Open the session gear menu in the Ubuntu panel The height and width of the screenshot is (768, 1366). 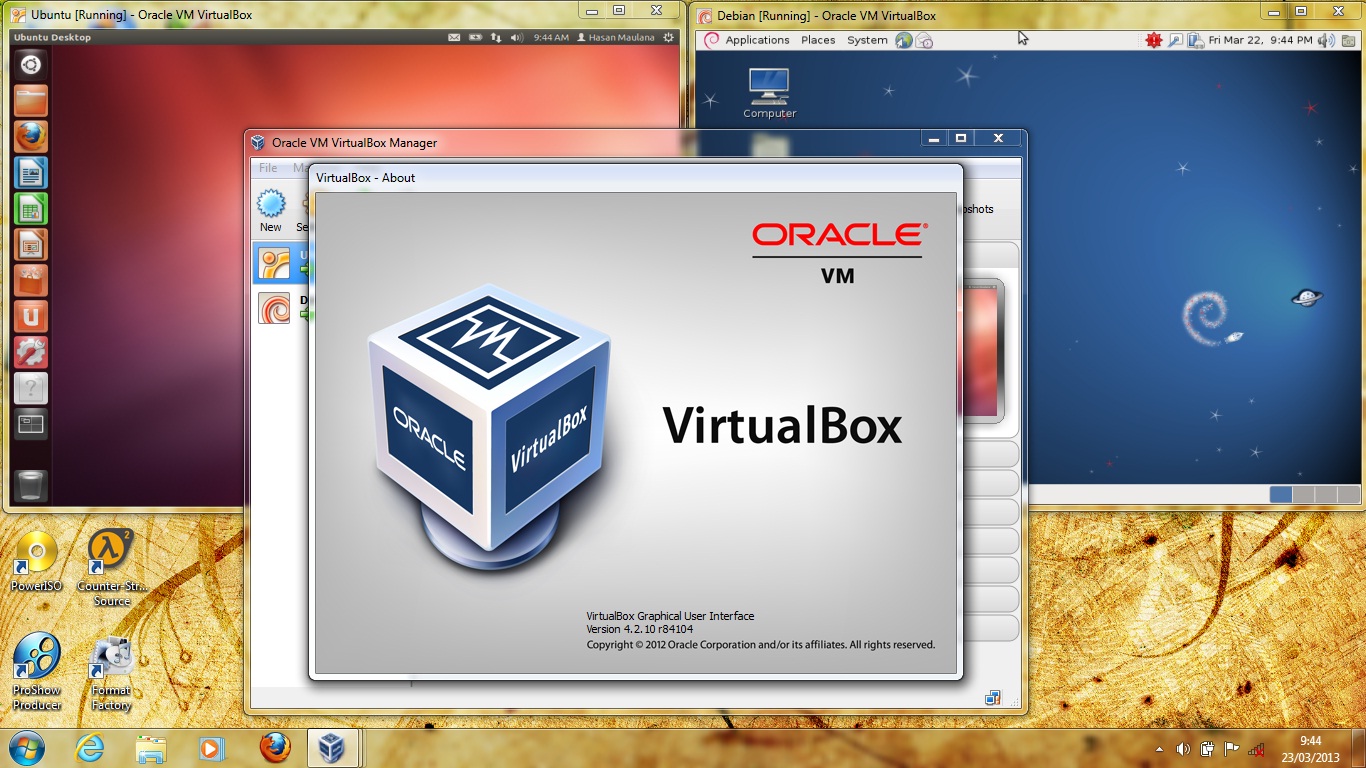(x=670, y=37)
